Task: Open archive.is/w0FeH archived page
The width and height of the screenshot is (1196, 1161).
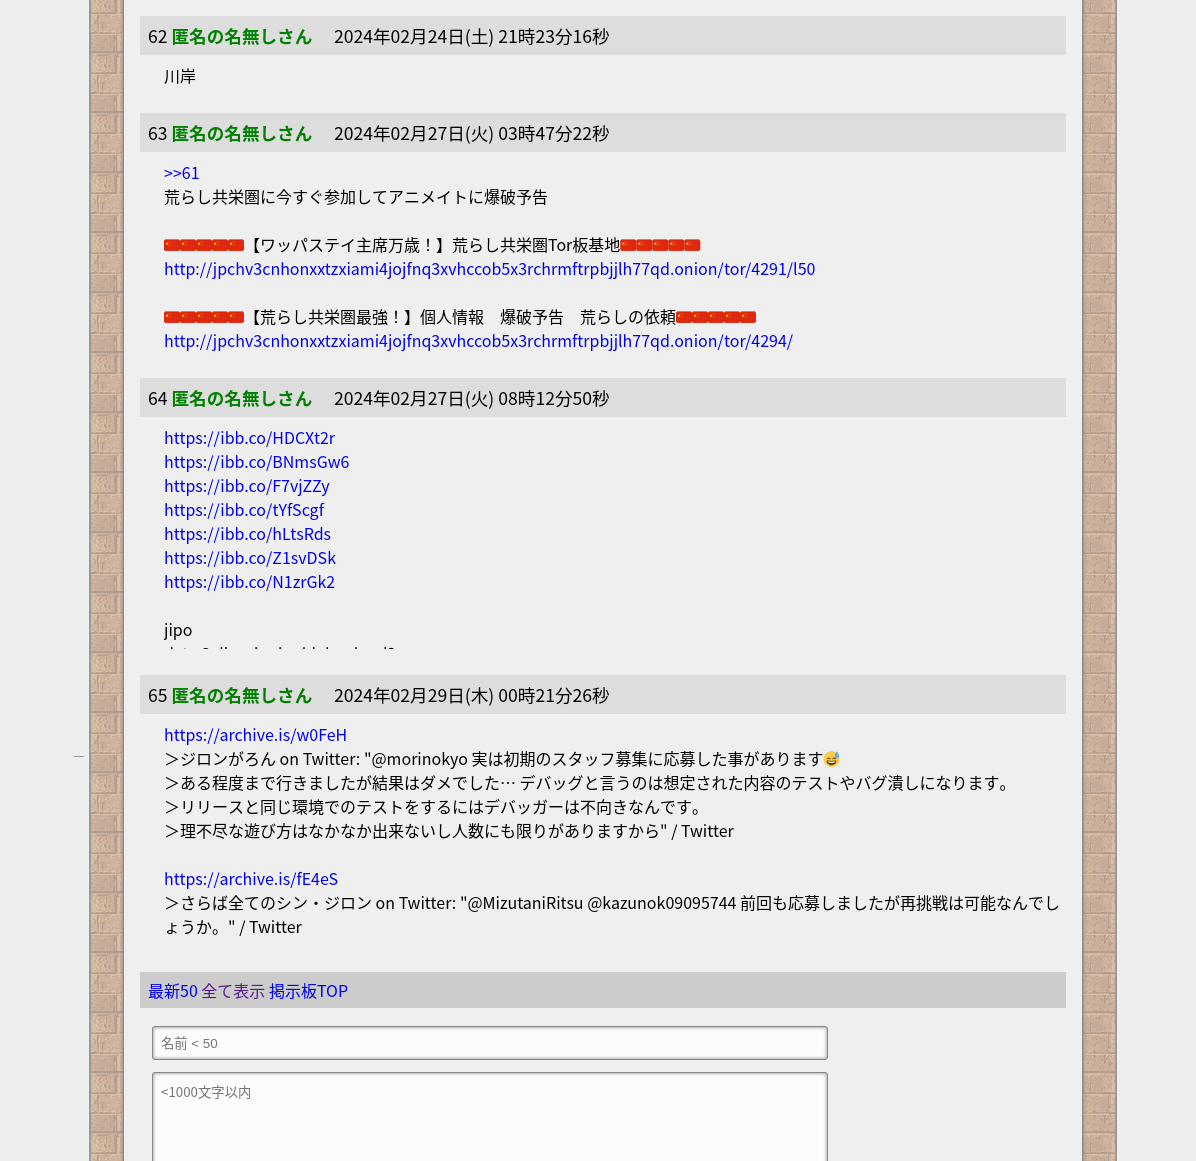Action: coord(255,735)
